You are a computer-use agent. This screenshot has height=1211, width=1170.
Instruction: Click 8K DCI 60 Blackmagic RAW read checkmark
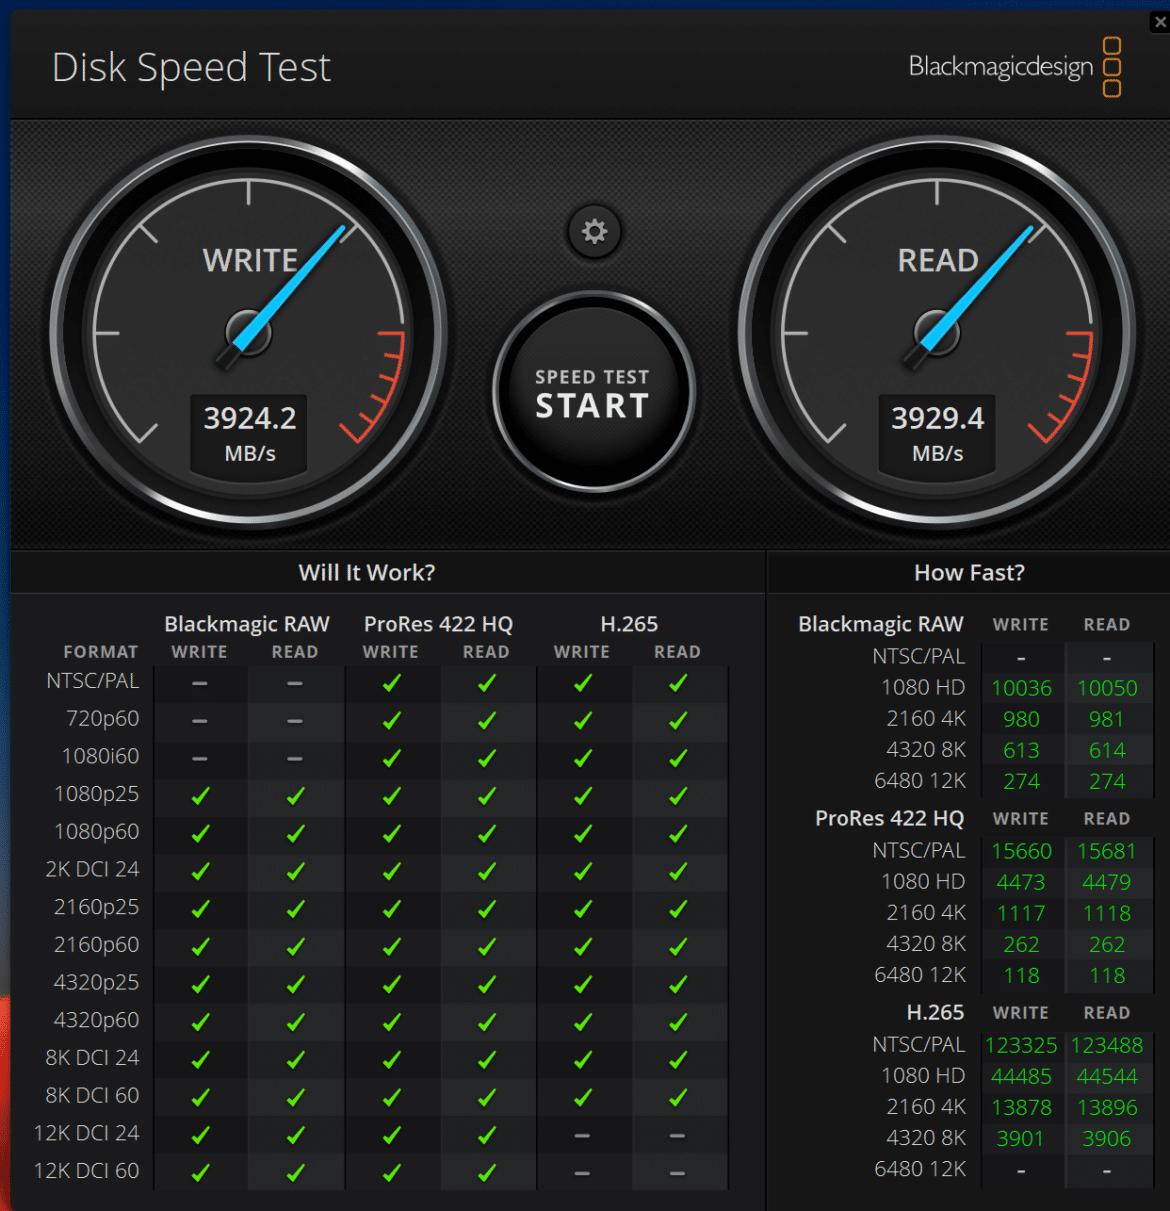[295, 1097]
